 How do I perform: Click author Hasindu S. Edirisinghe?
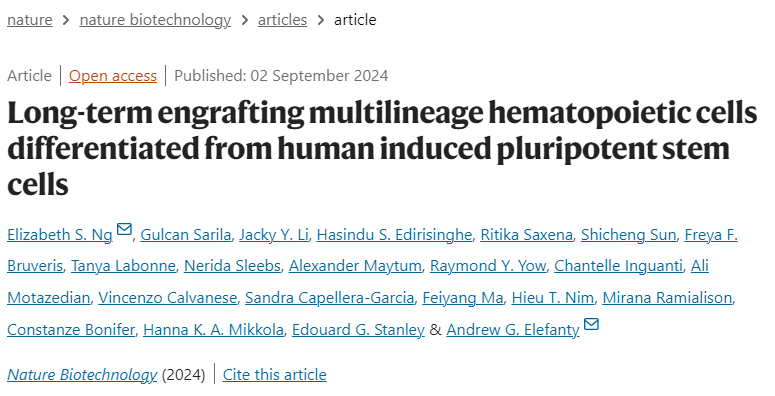tap(394, 234)
